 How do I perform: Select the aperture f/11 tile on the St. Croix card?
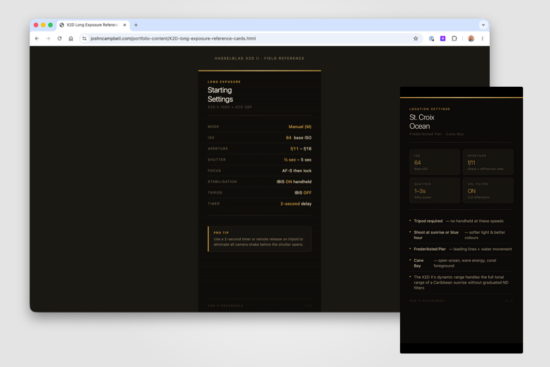[488, 162]
